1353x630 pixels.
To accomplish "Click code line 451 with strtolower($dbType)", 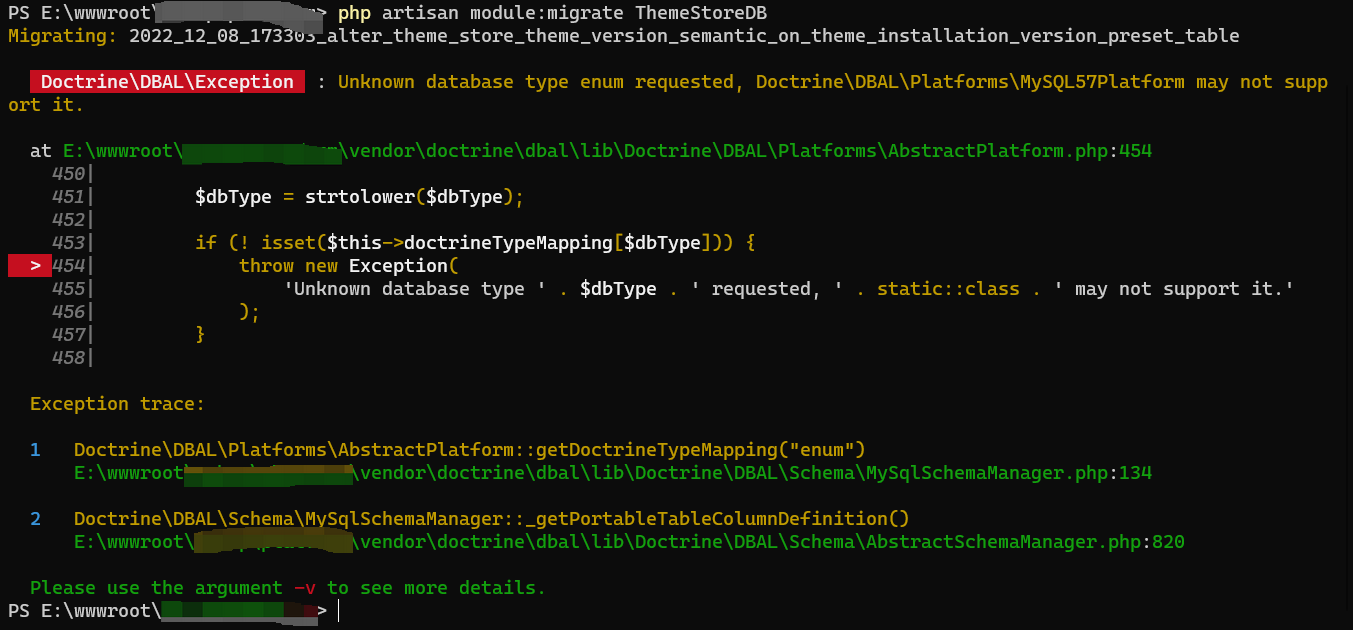I will click(359, 197).
